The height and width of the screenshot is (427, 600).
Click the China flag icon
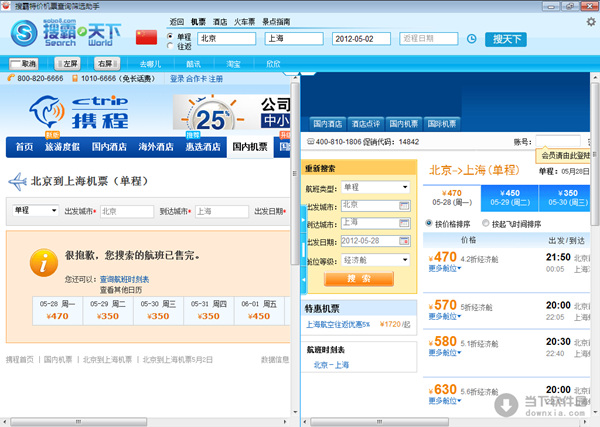coord(147,36)
